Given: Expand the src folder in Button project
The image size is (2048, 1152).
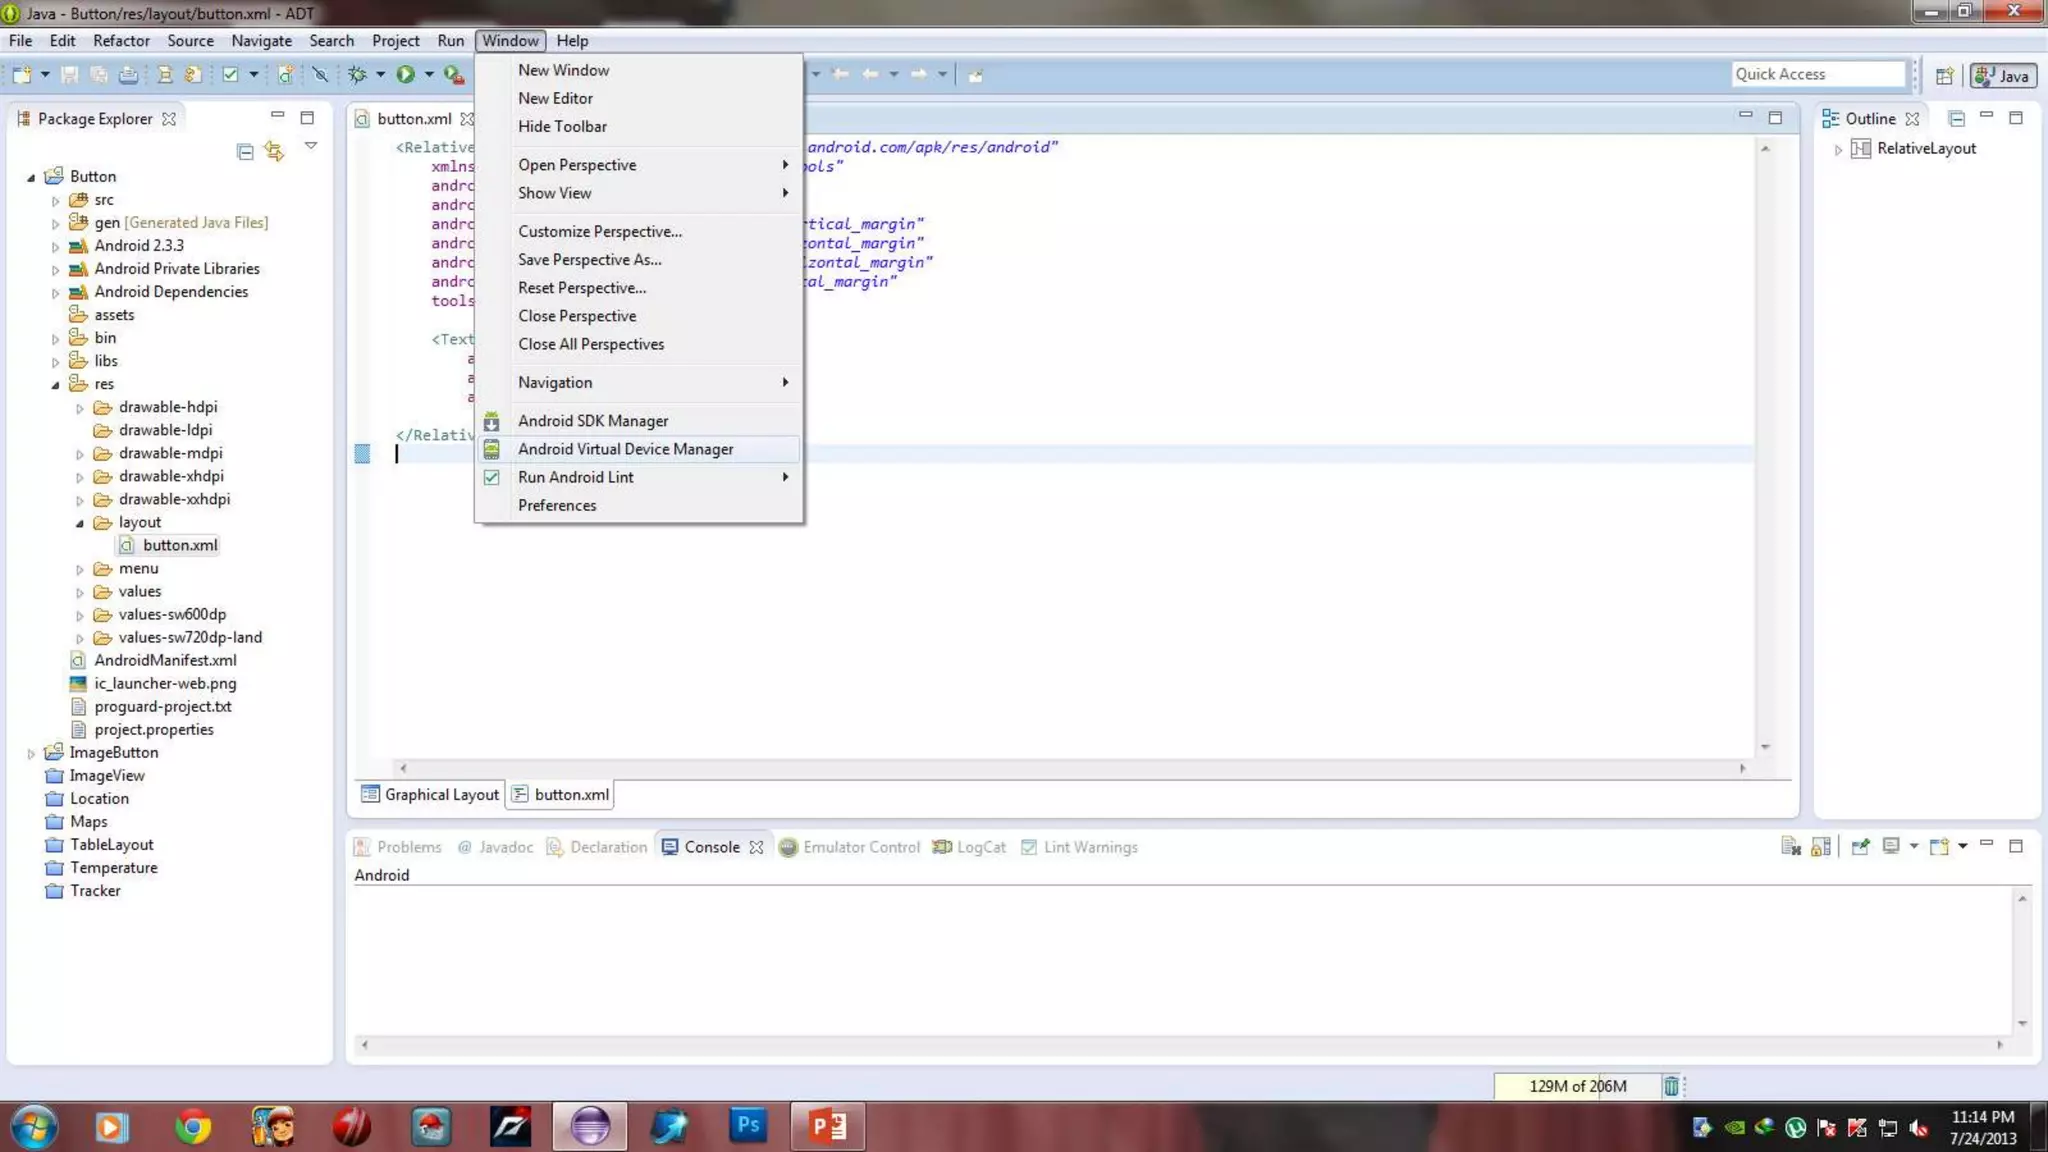Looking at the screenshot, I should (x=56, y=200).
